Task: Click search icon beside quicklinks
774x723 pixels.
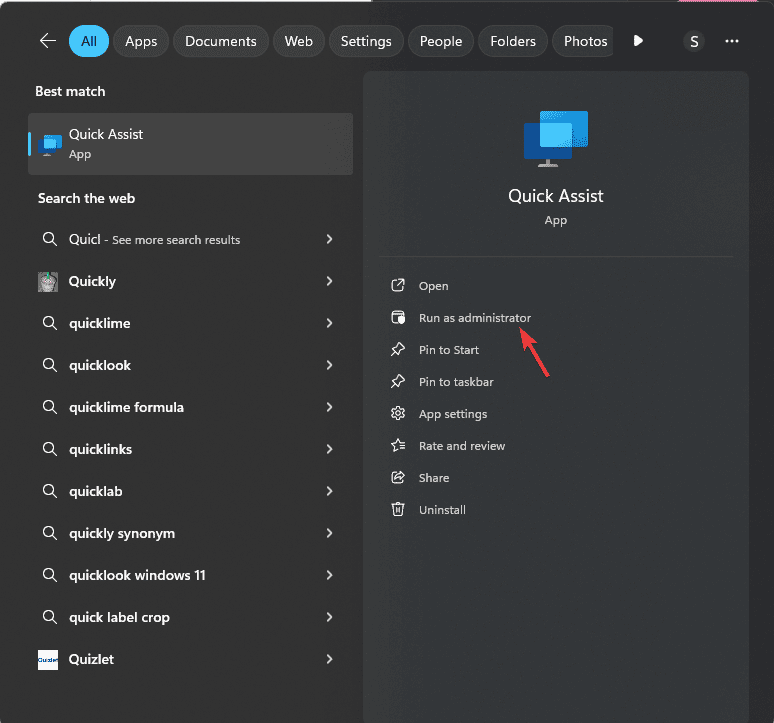Action: click(49, 449)
